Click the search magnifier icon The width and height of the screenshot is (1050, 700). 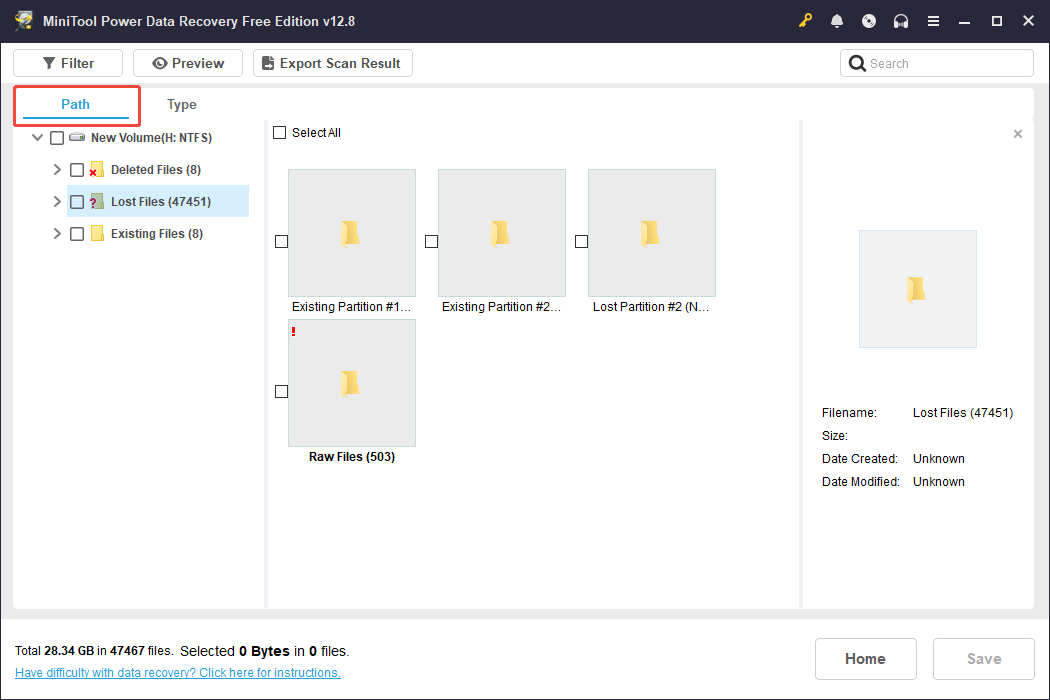[857, 62]
